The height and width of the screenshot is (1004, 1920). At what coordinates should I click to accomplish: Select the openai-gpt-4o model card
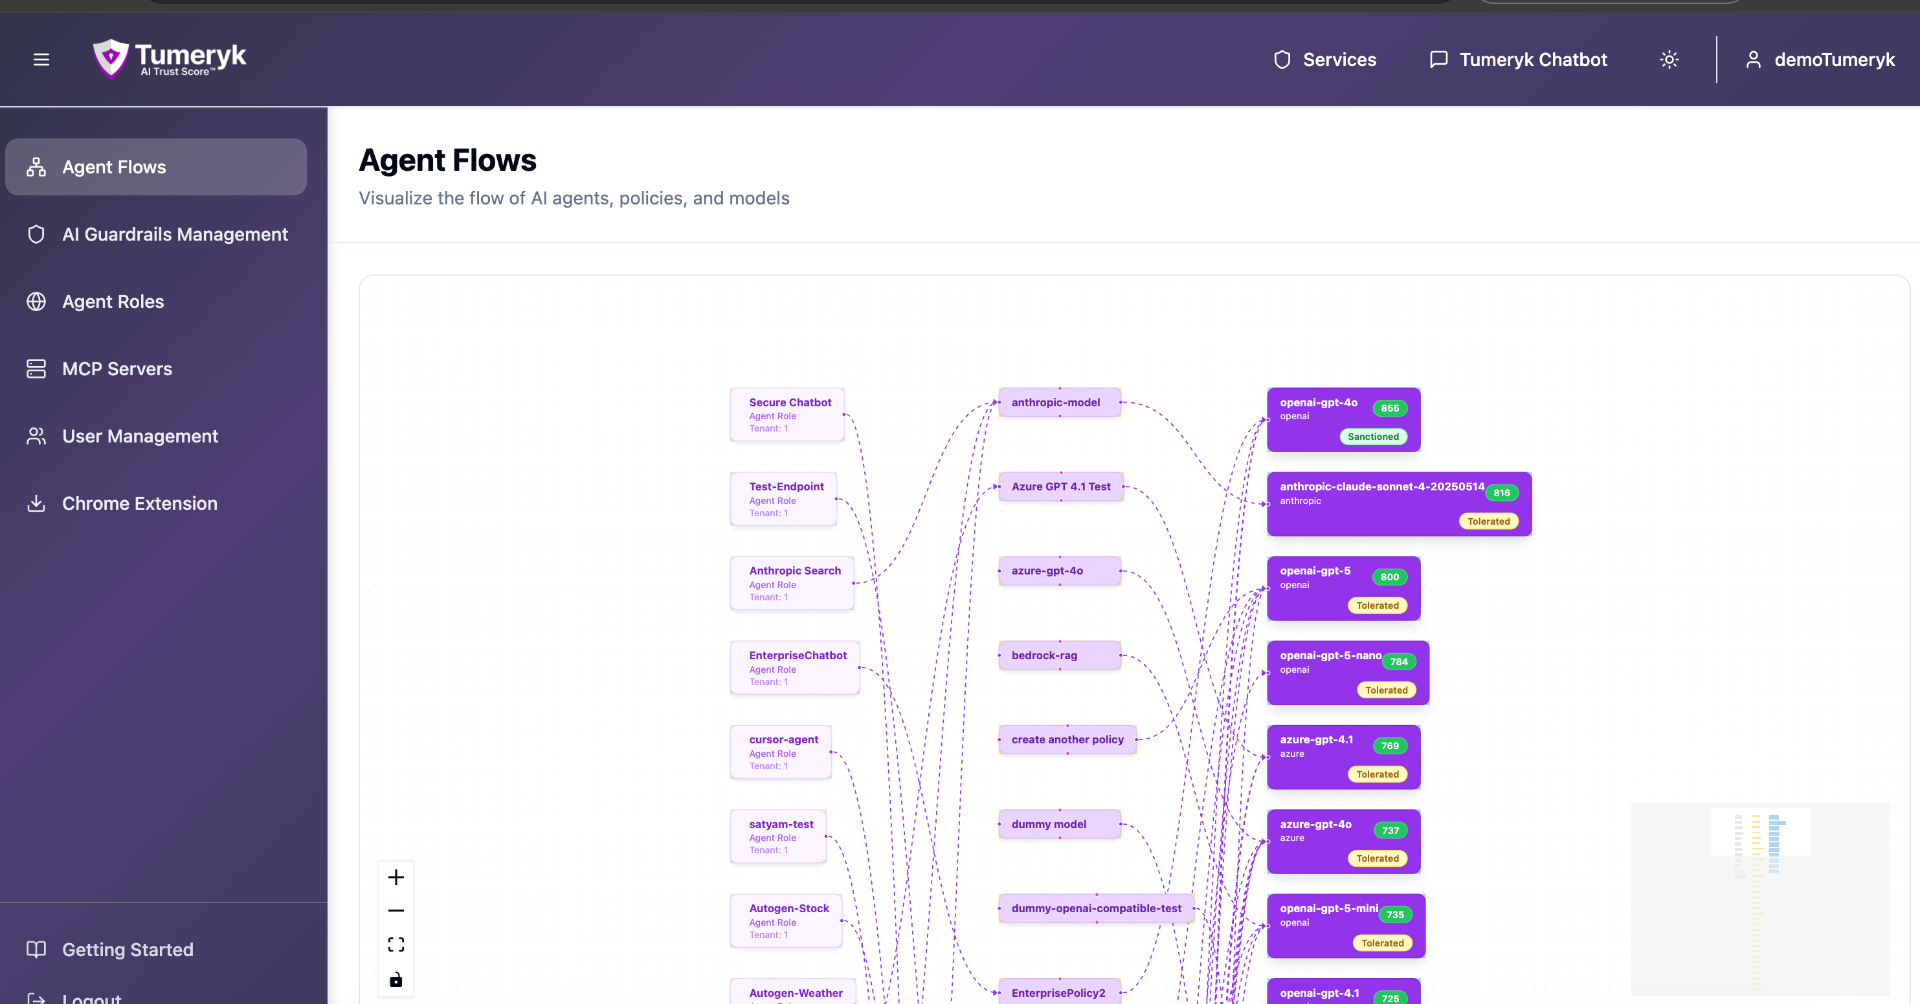[1344, 420]
